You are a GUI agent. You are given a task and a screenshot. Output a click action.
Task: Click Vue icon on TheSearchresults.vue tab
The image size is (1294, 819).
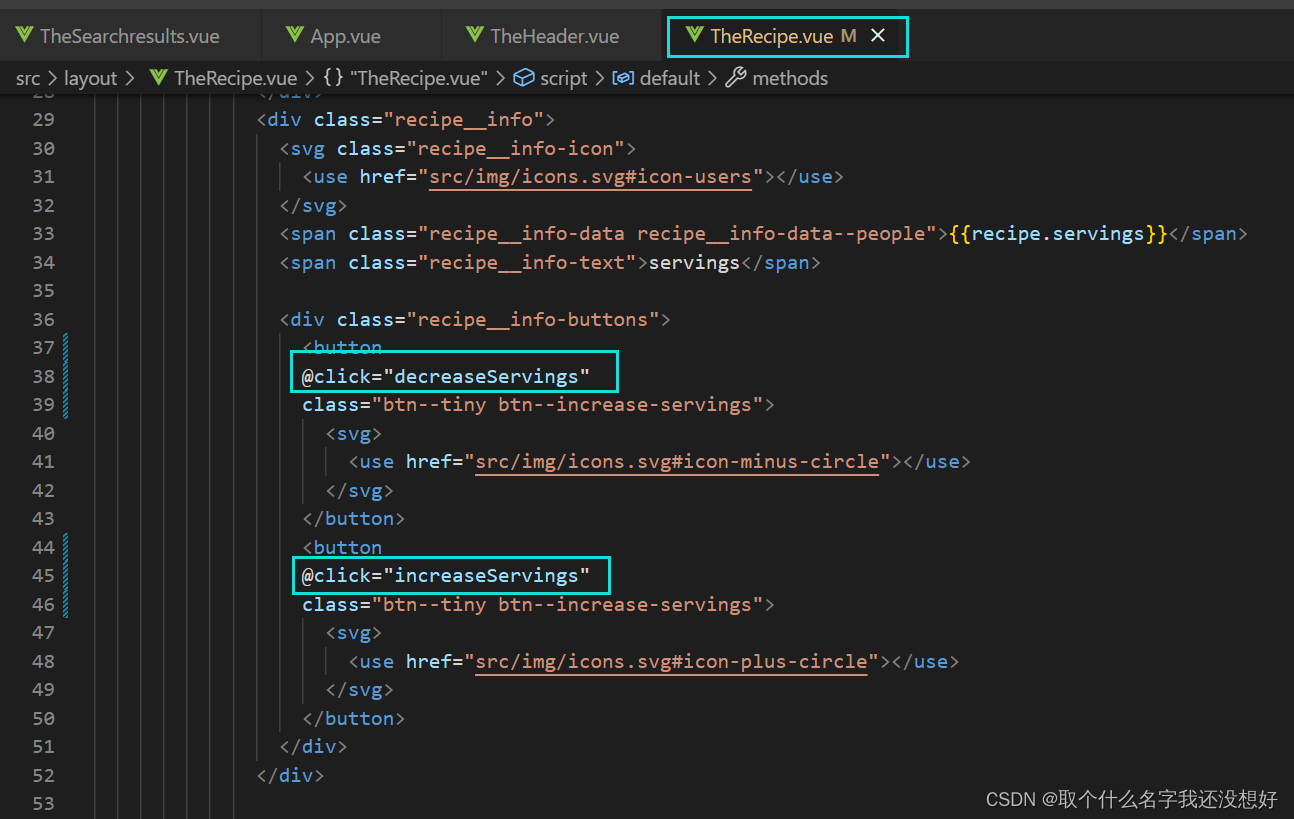tap(24, 36)
